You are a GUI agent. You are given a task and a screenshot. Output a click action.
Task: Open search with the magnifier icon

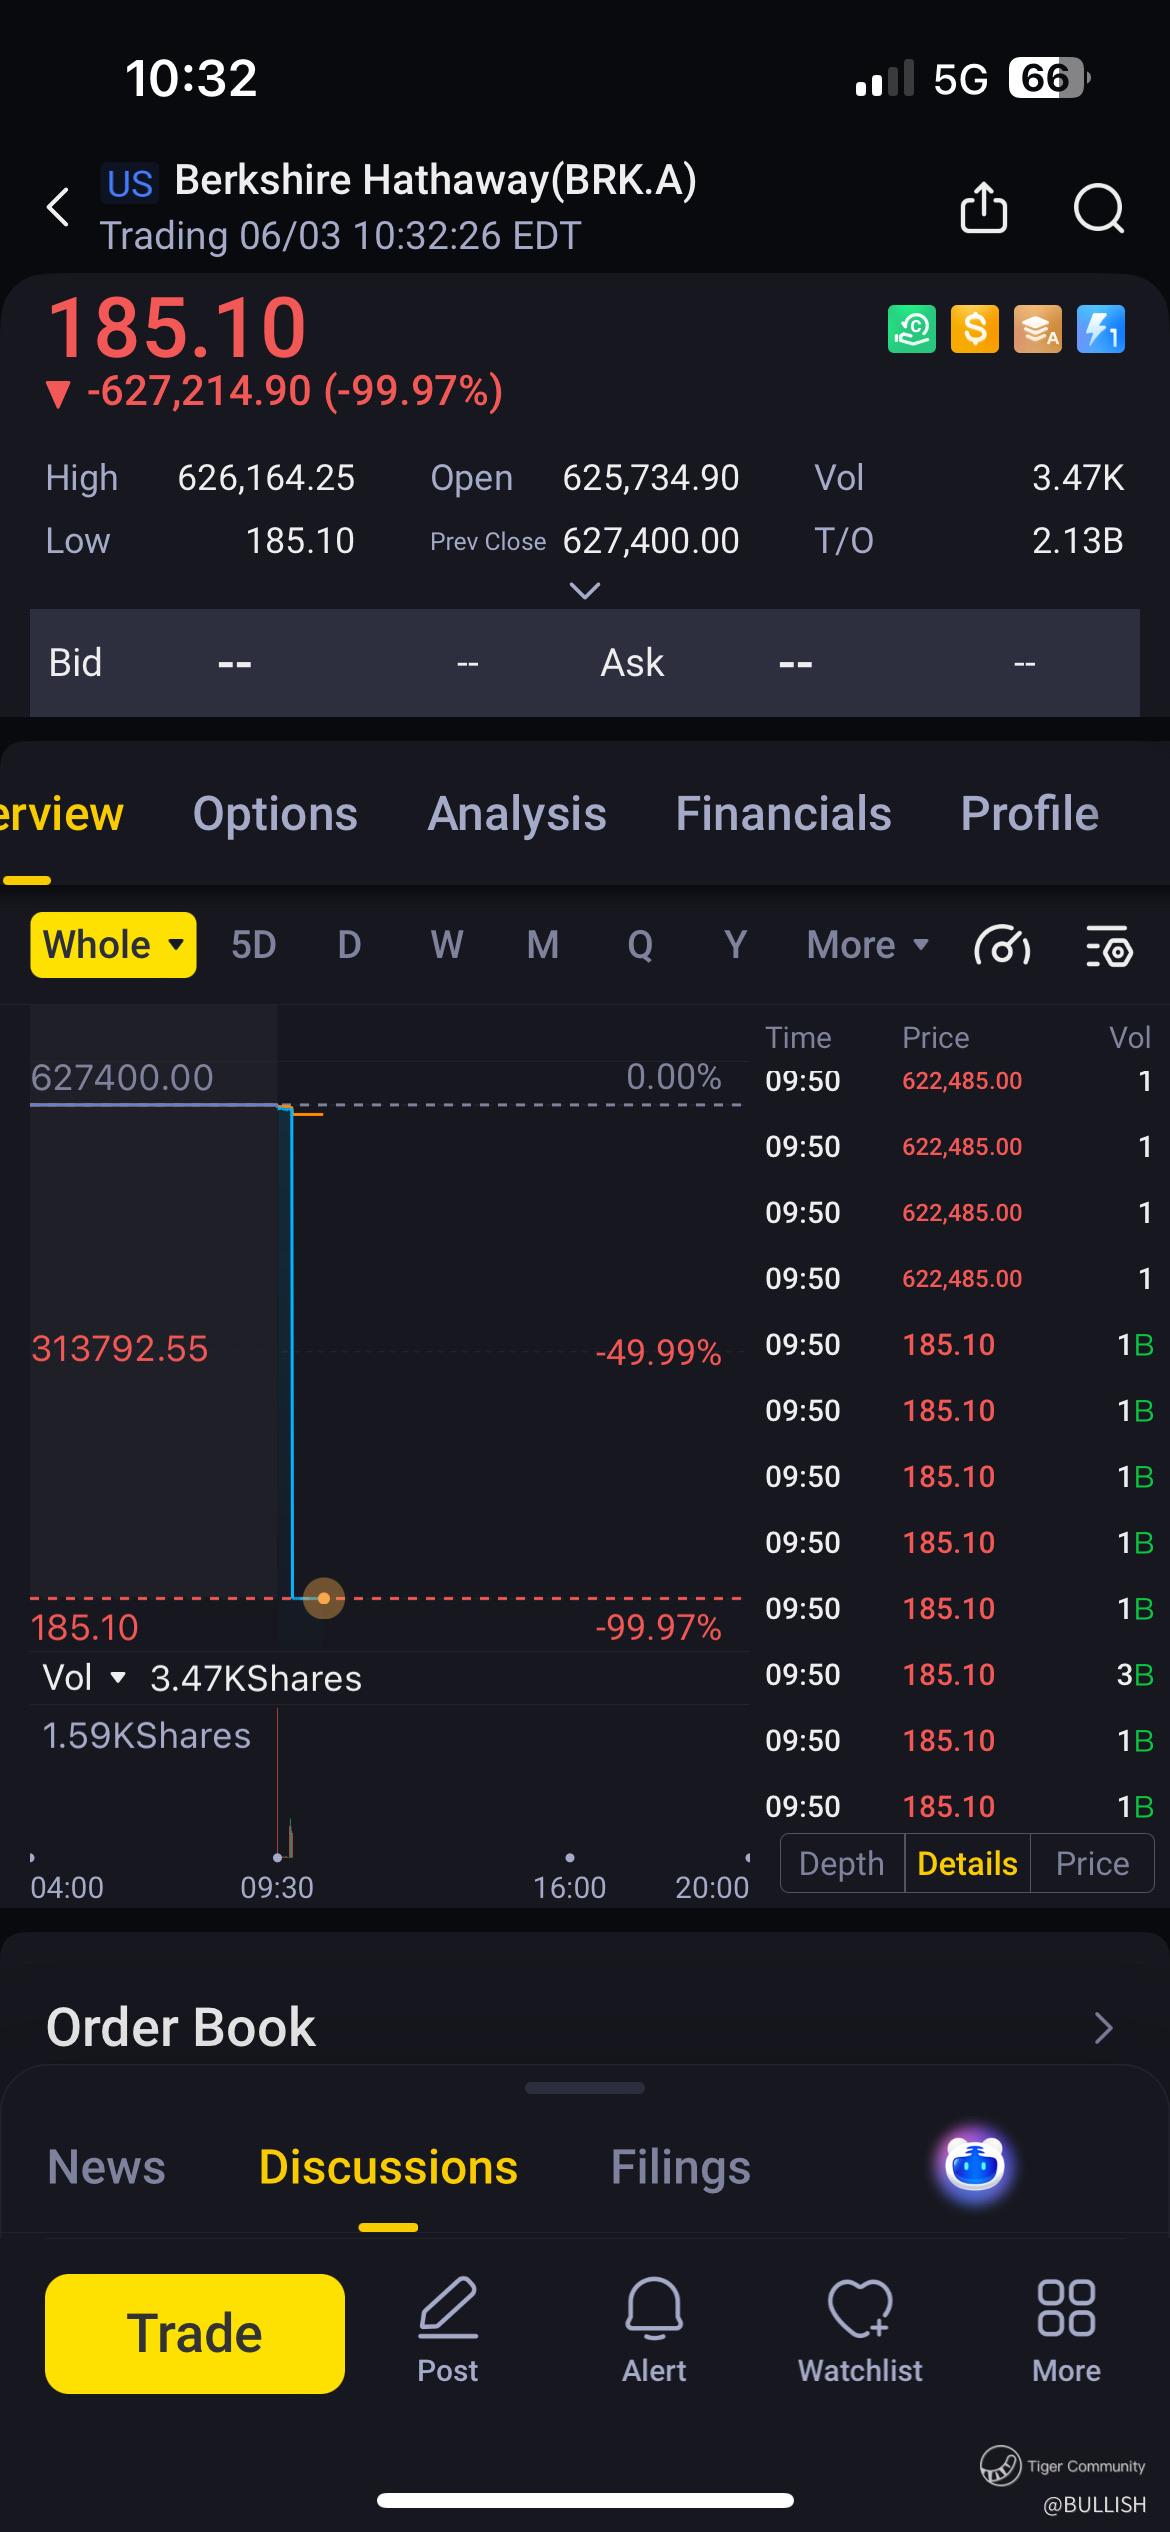tap(1099, 208)
